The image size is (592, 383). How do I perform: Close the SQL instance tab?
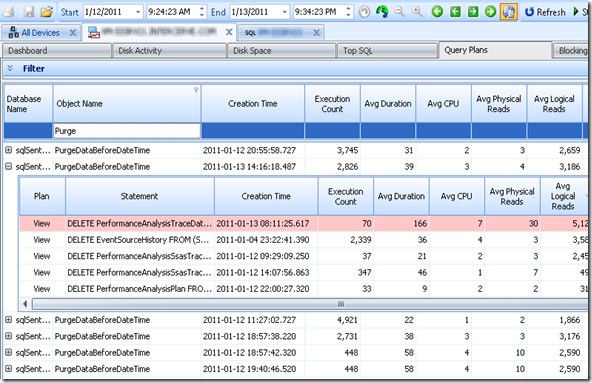pos(316,33)
